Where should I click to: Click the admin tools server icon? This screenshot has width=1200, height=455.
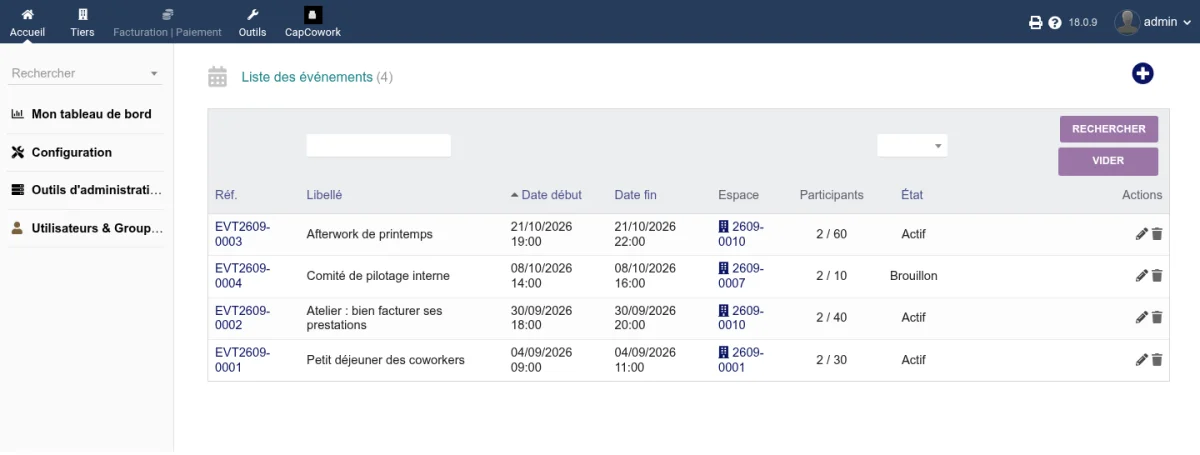point(17,190)
